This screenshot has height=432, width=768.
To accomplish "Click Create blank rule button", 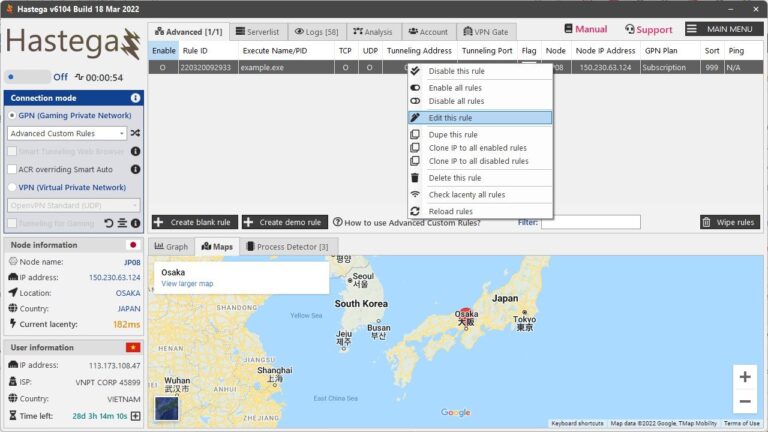I will (x=194, y=222).
